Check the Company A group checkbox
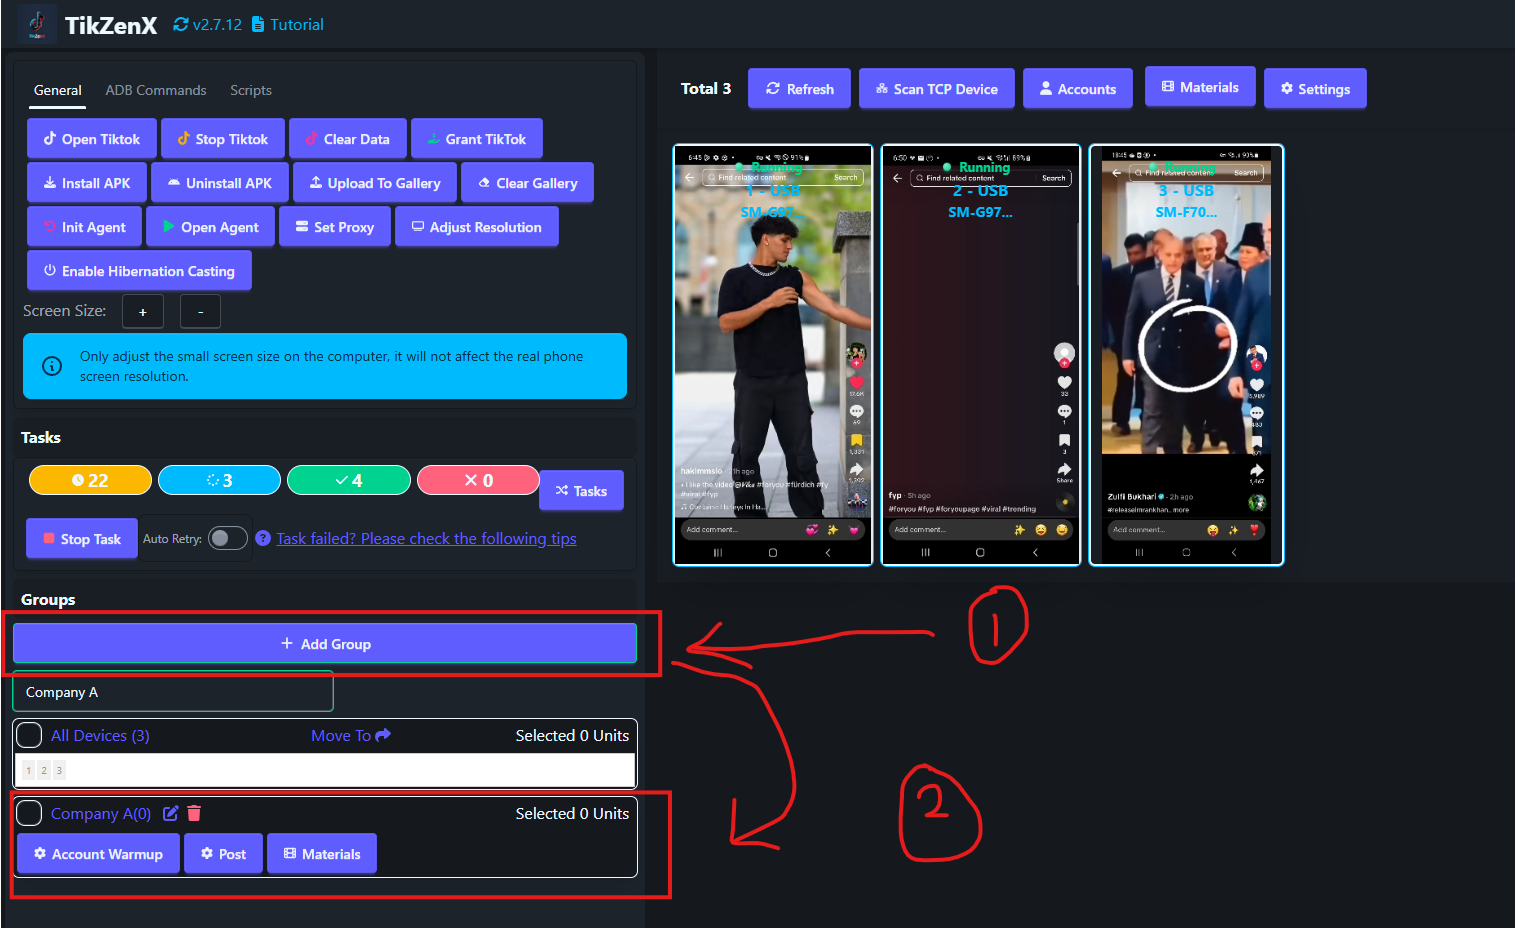 coord(29,813)
